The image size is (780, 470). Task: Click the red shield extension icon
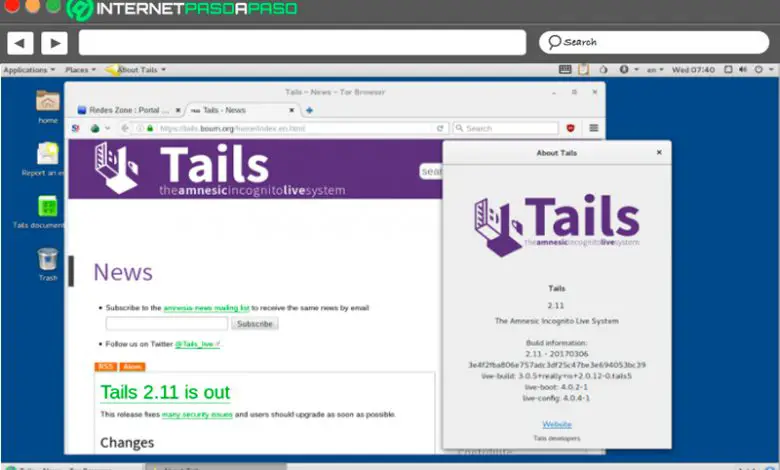point(571,128)
